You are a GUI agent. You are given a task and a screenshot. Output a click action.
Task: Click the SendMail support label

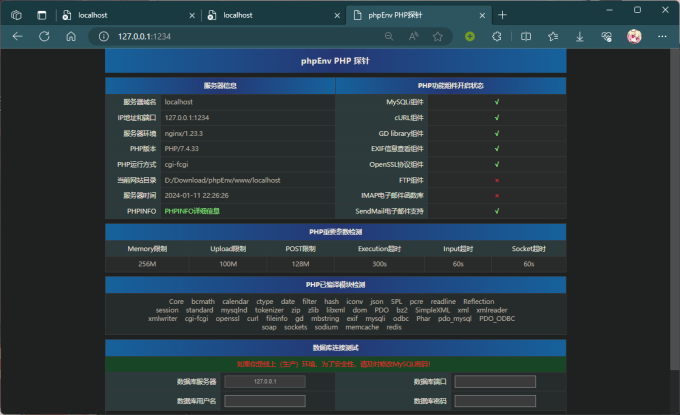click(x=389, y=211)
